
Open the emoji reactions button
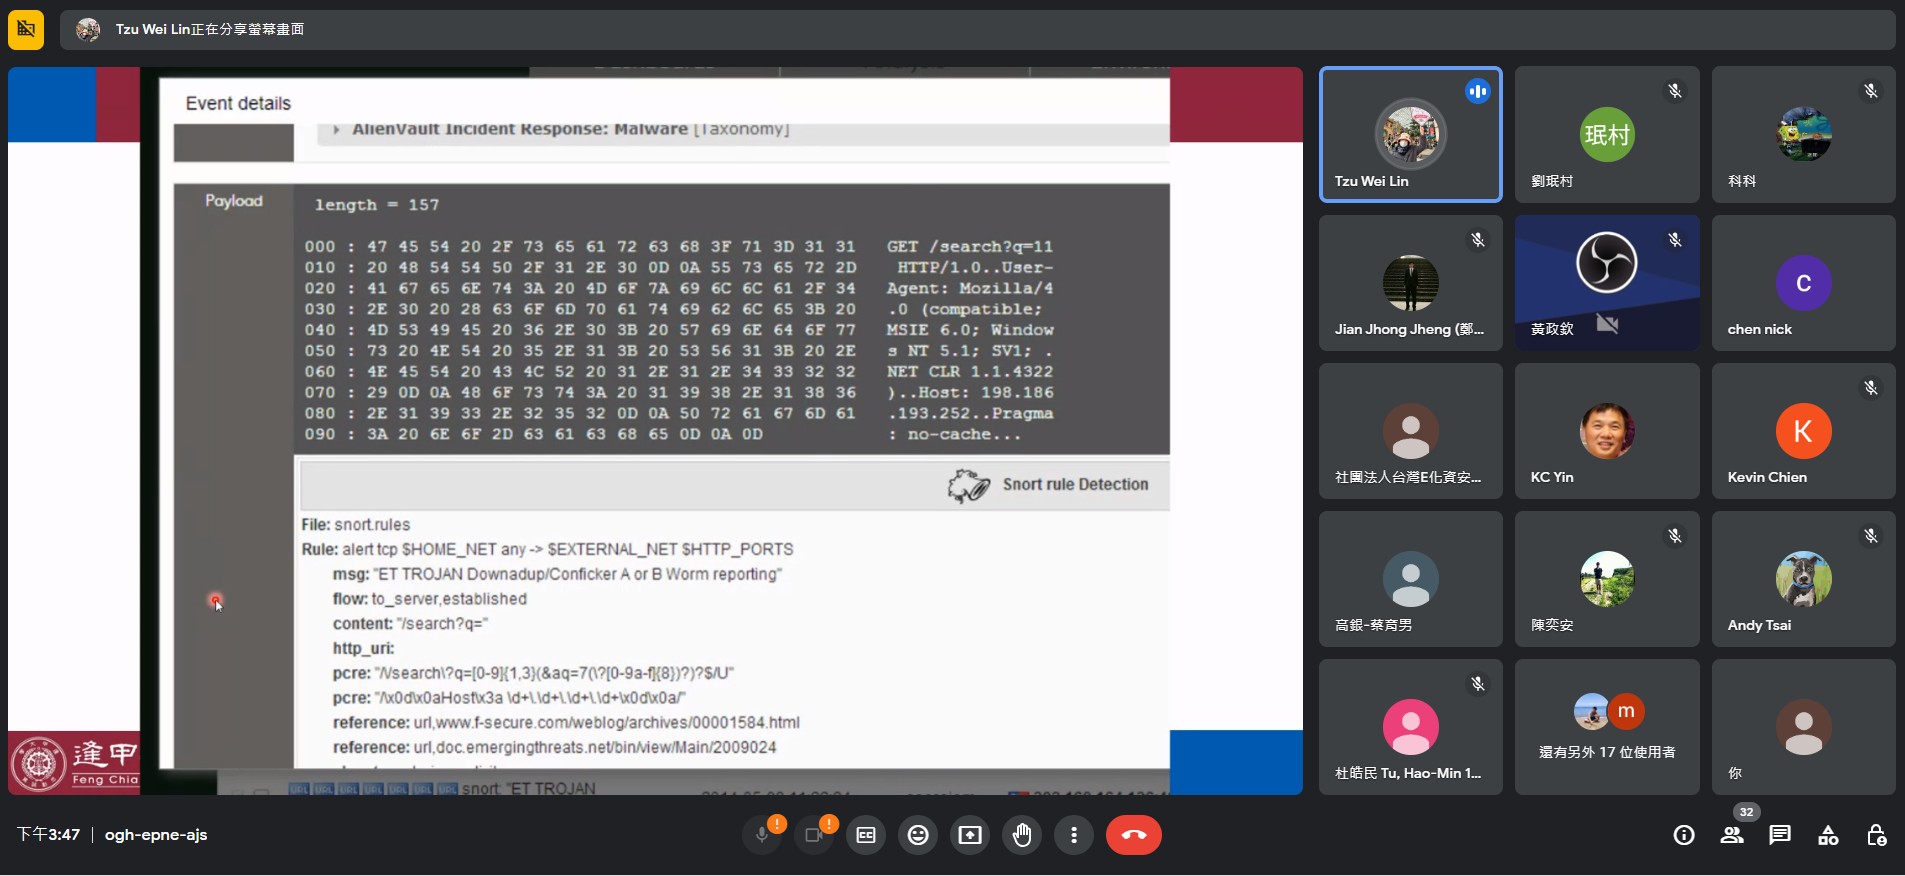[918, 835]
